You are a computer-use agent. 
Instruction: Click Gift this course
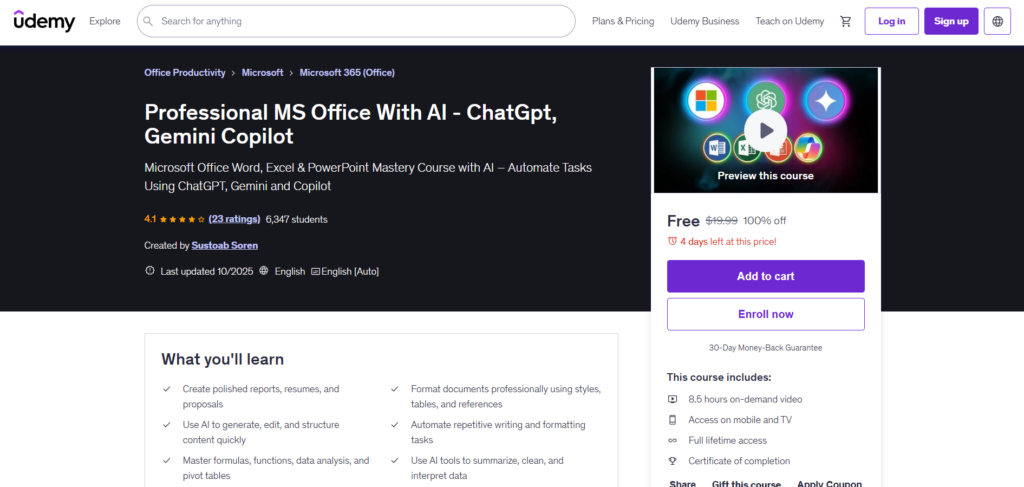pos(746,483)
